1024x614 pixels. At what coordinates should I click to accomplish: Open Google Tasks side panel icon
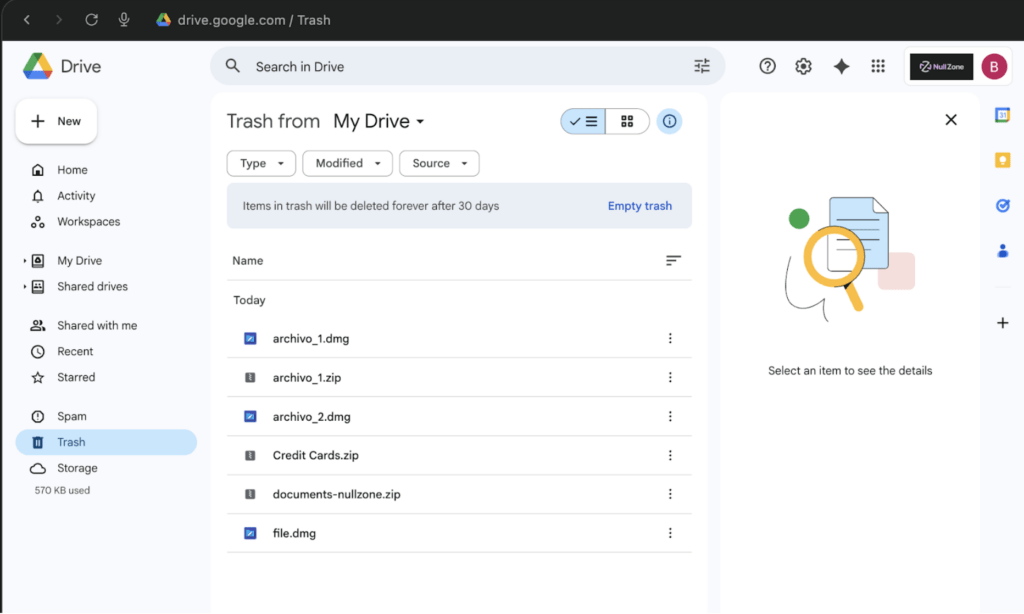click(1002, 205)
